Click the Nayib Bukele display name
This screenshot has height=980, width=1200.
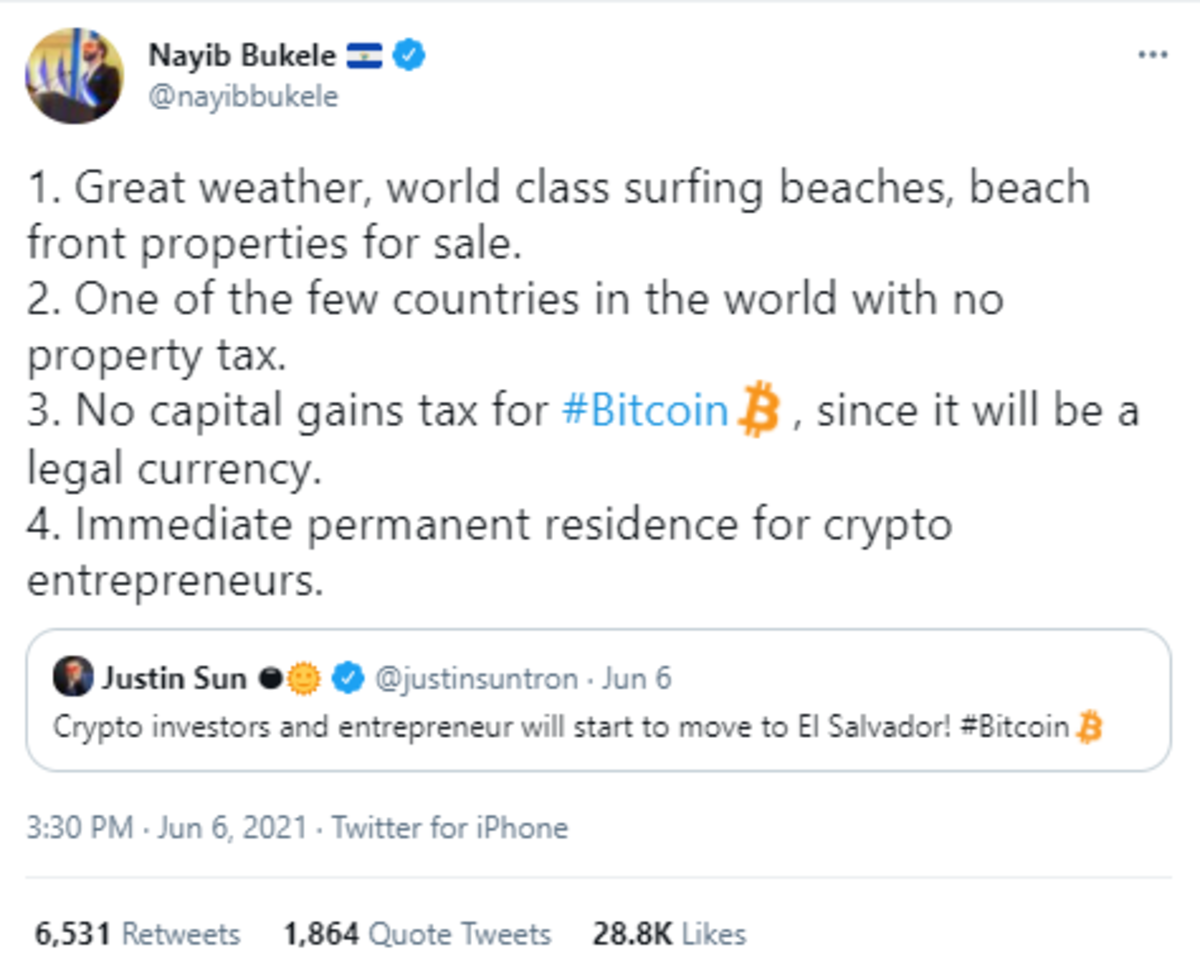pyautogui.click(x=242, y=56)
